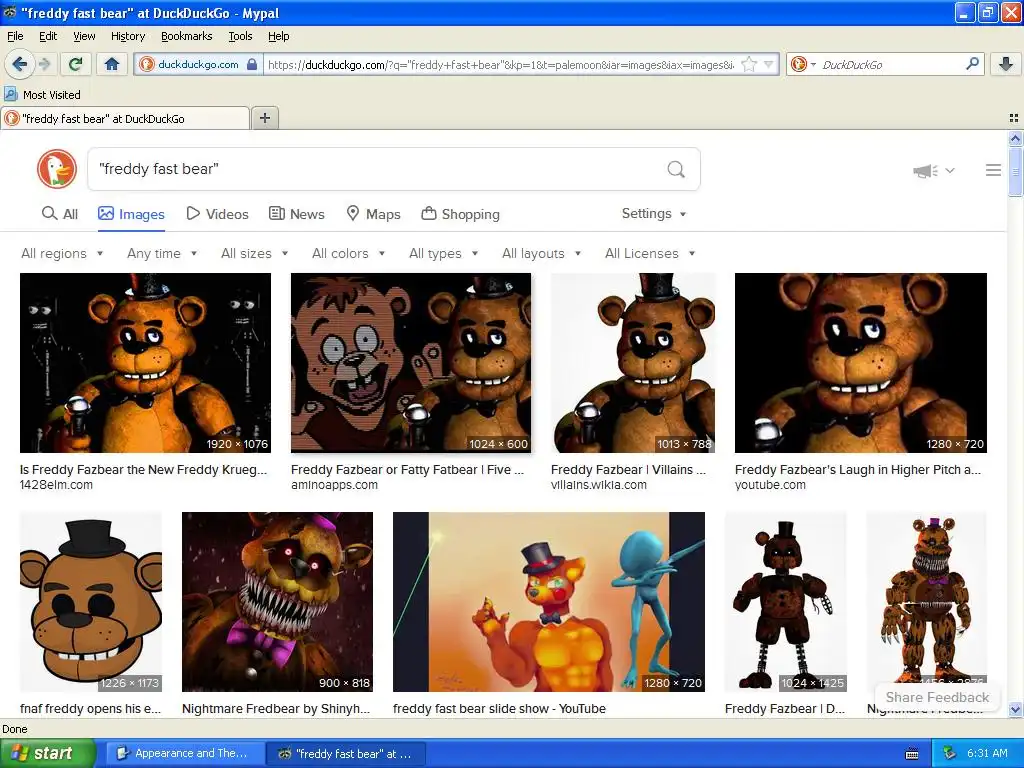The height and width of the screenshot is (768, 1024).
Task: Open the History menu
Action: pyautogui.click(x=128, y=36)
